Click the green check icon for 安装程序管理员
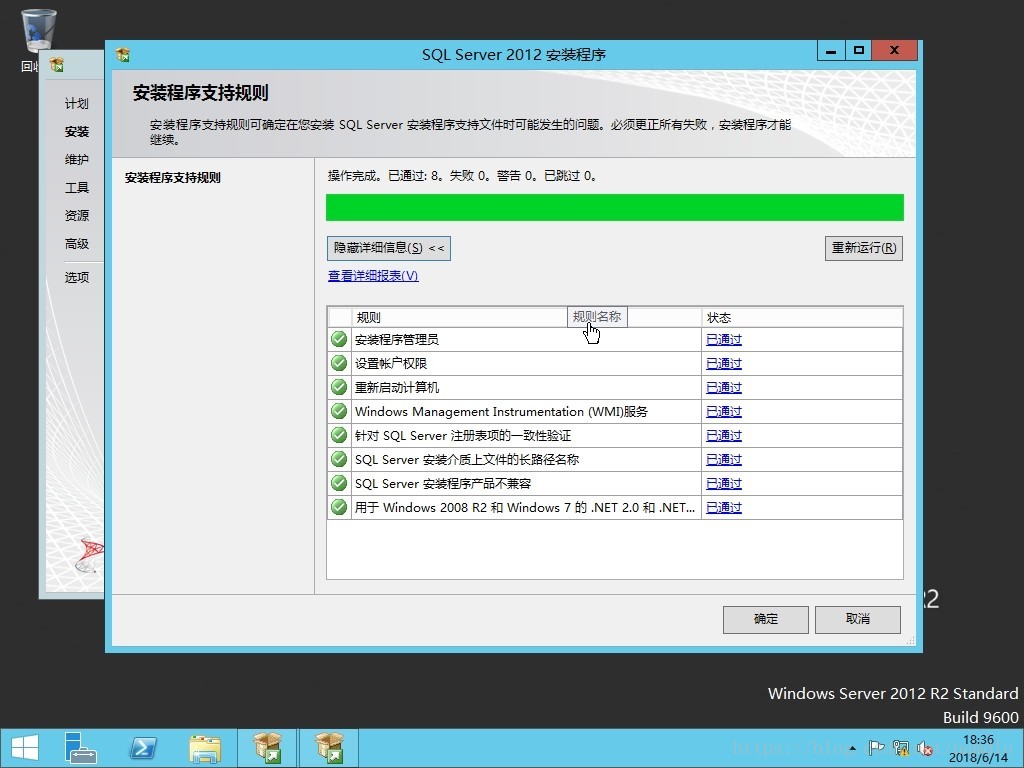Viewport: 1024px width, 768px height. pyautogui.click(x=339, y=339)
